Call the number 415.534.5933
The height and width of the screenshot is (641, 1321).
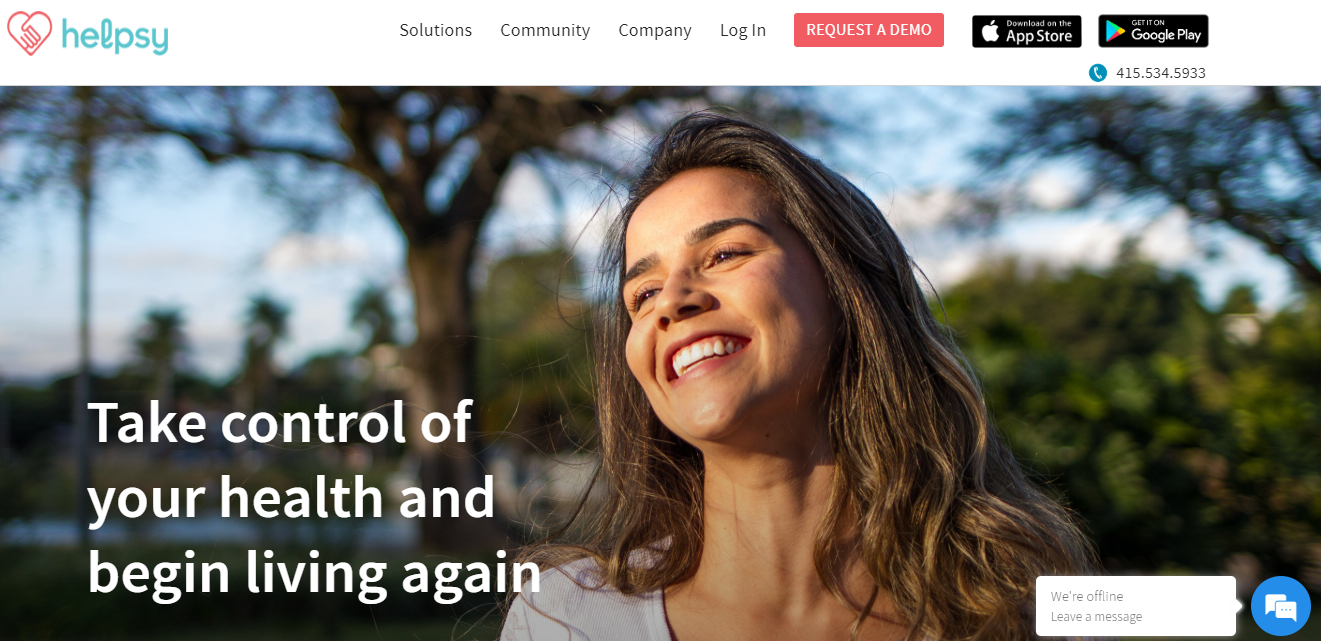(1161, 73)
